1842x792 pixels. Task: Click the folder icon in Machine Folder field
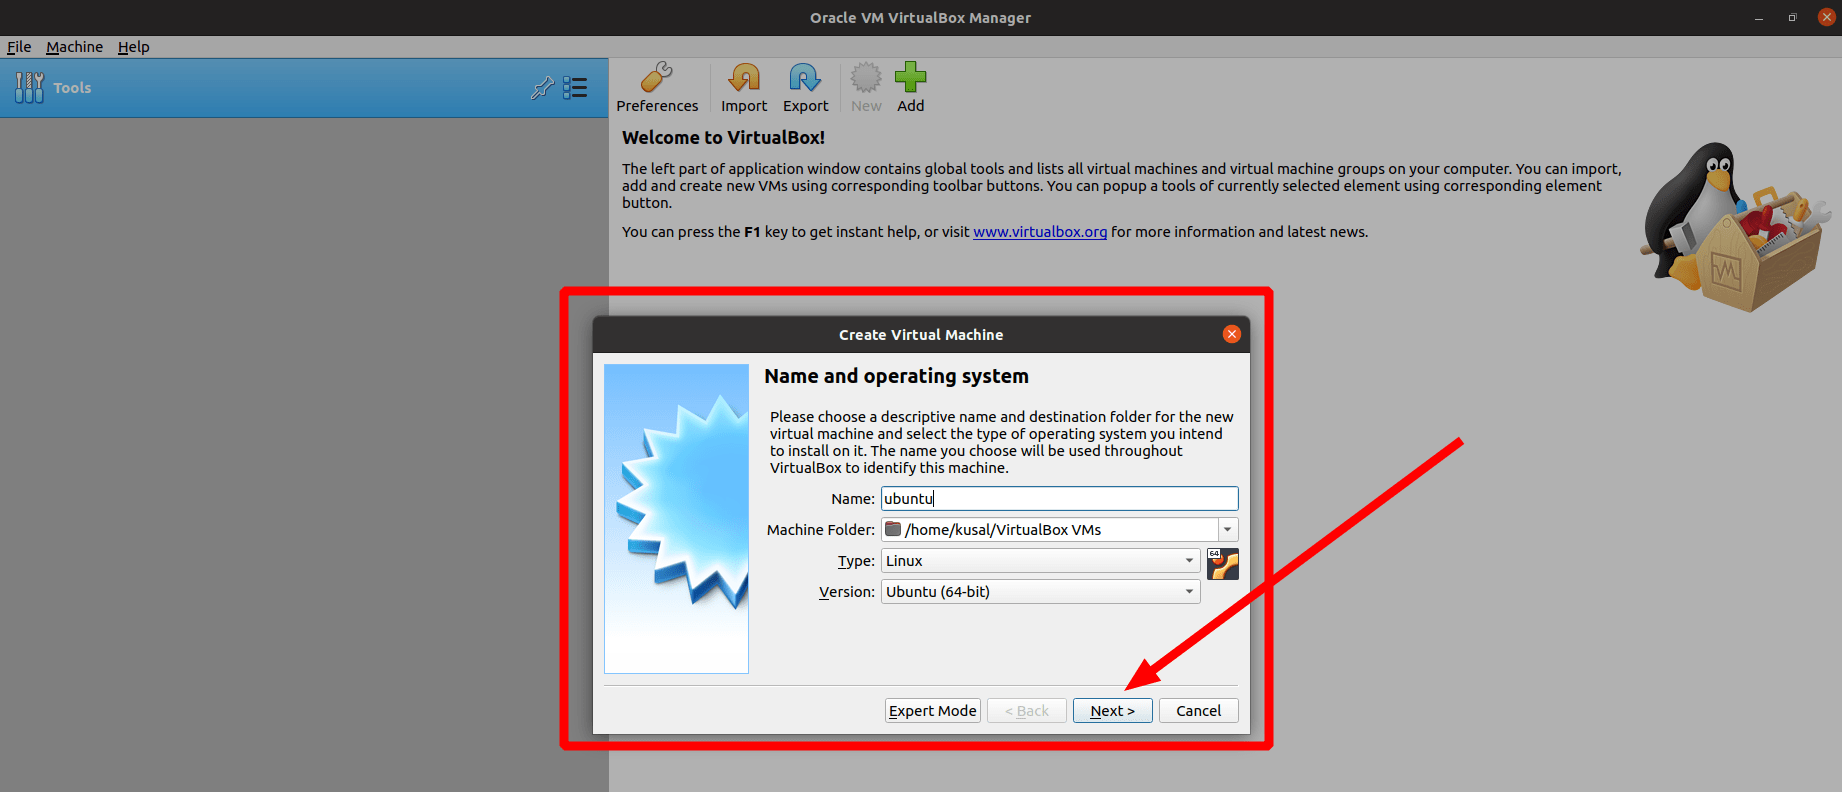point(894,529)
